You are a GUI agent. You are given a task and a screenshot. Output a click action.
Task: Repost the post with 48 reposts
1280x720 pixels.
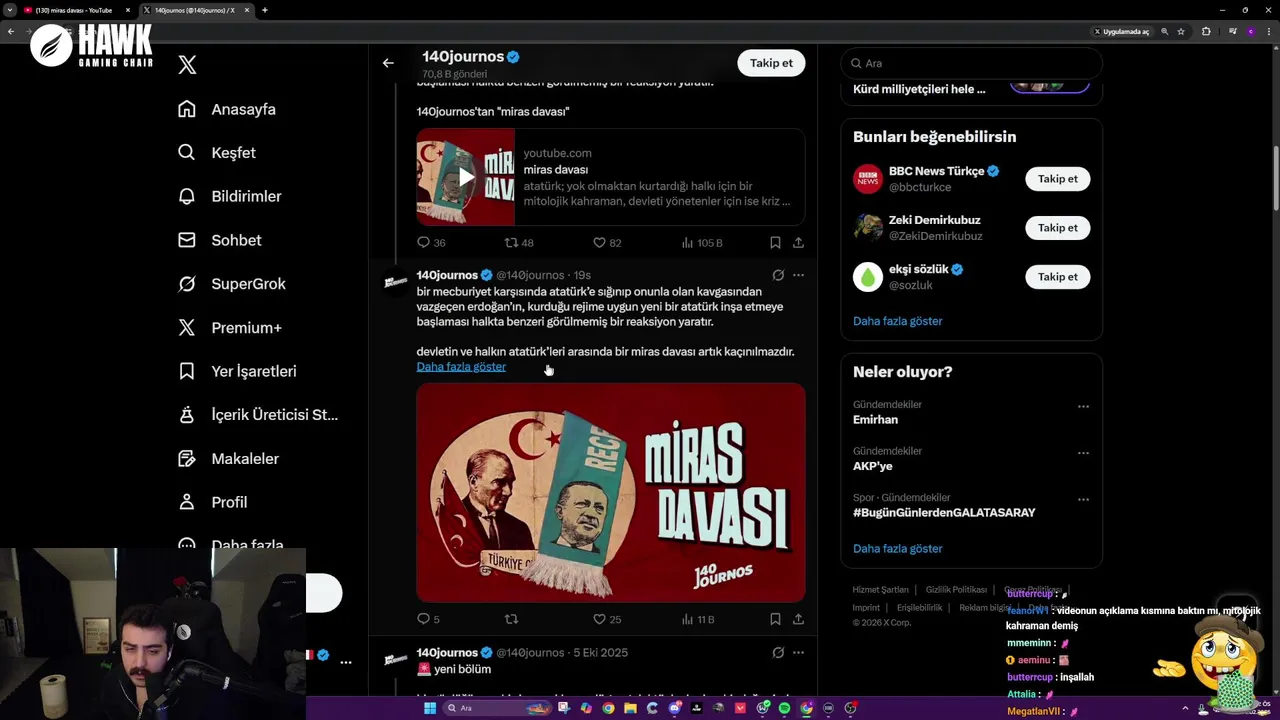point(519,243)
